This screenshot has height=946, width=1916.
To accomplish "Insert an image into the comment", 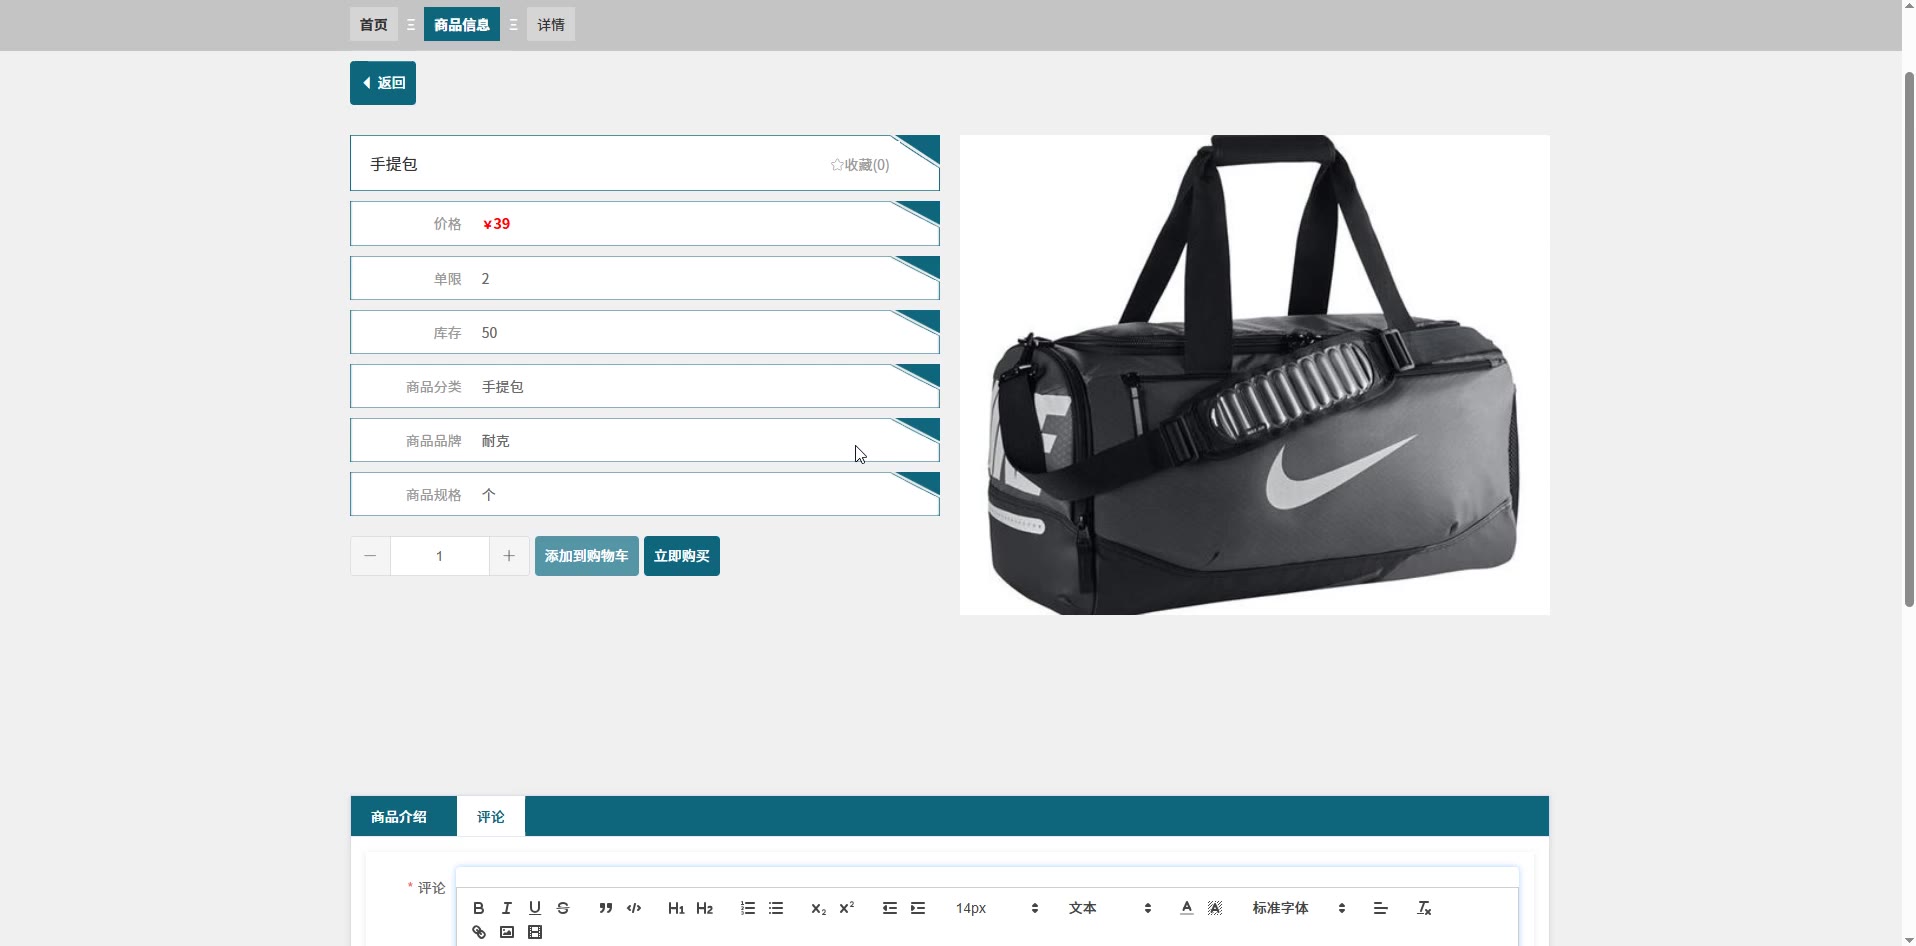I will tap(507, 932).
